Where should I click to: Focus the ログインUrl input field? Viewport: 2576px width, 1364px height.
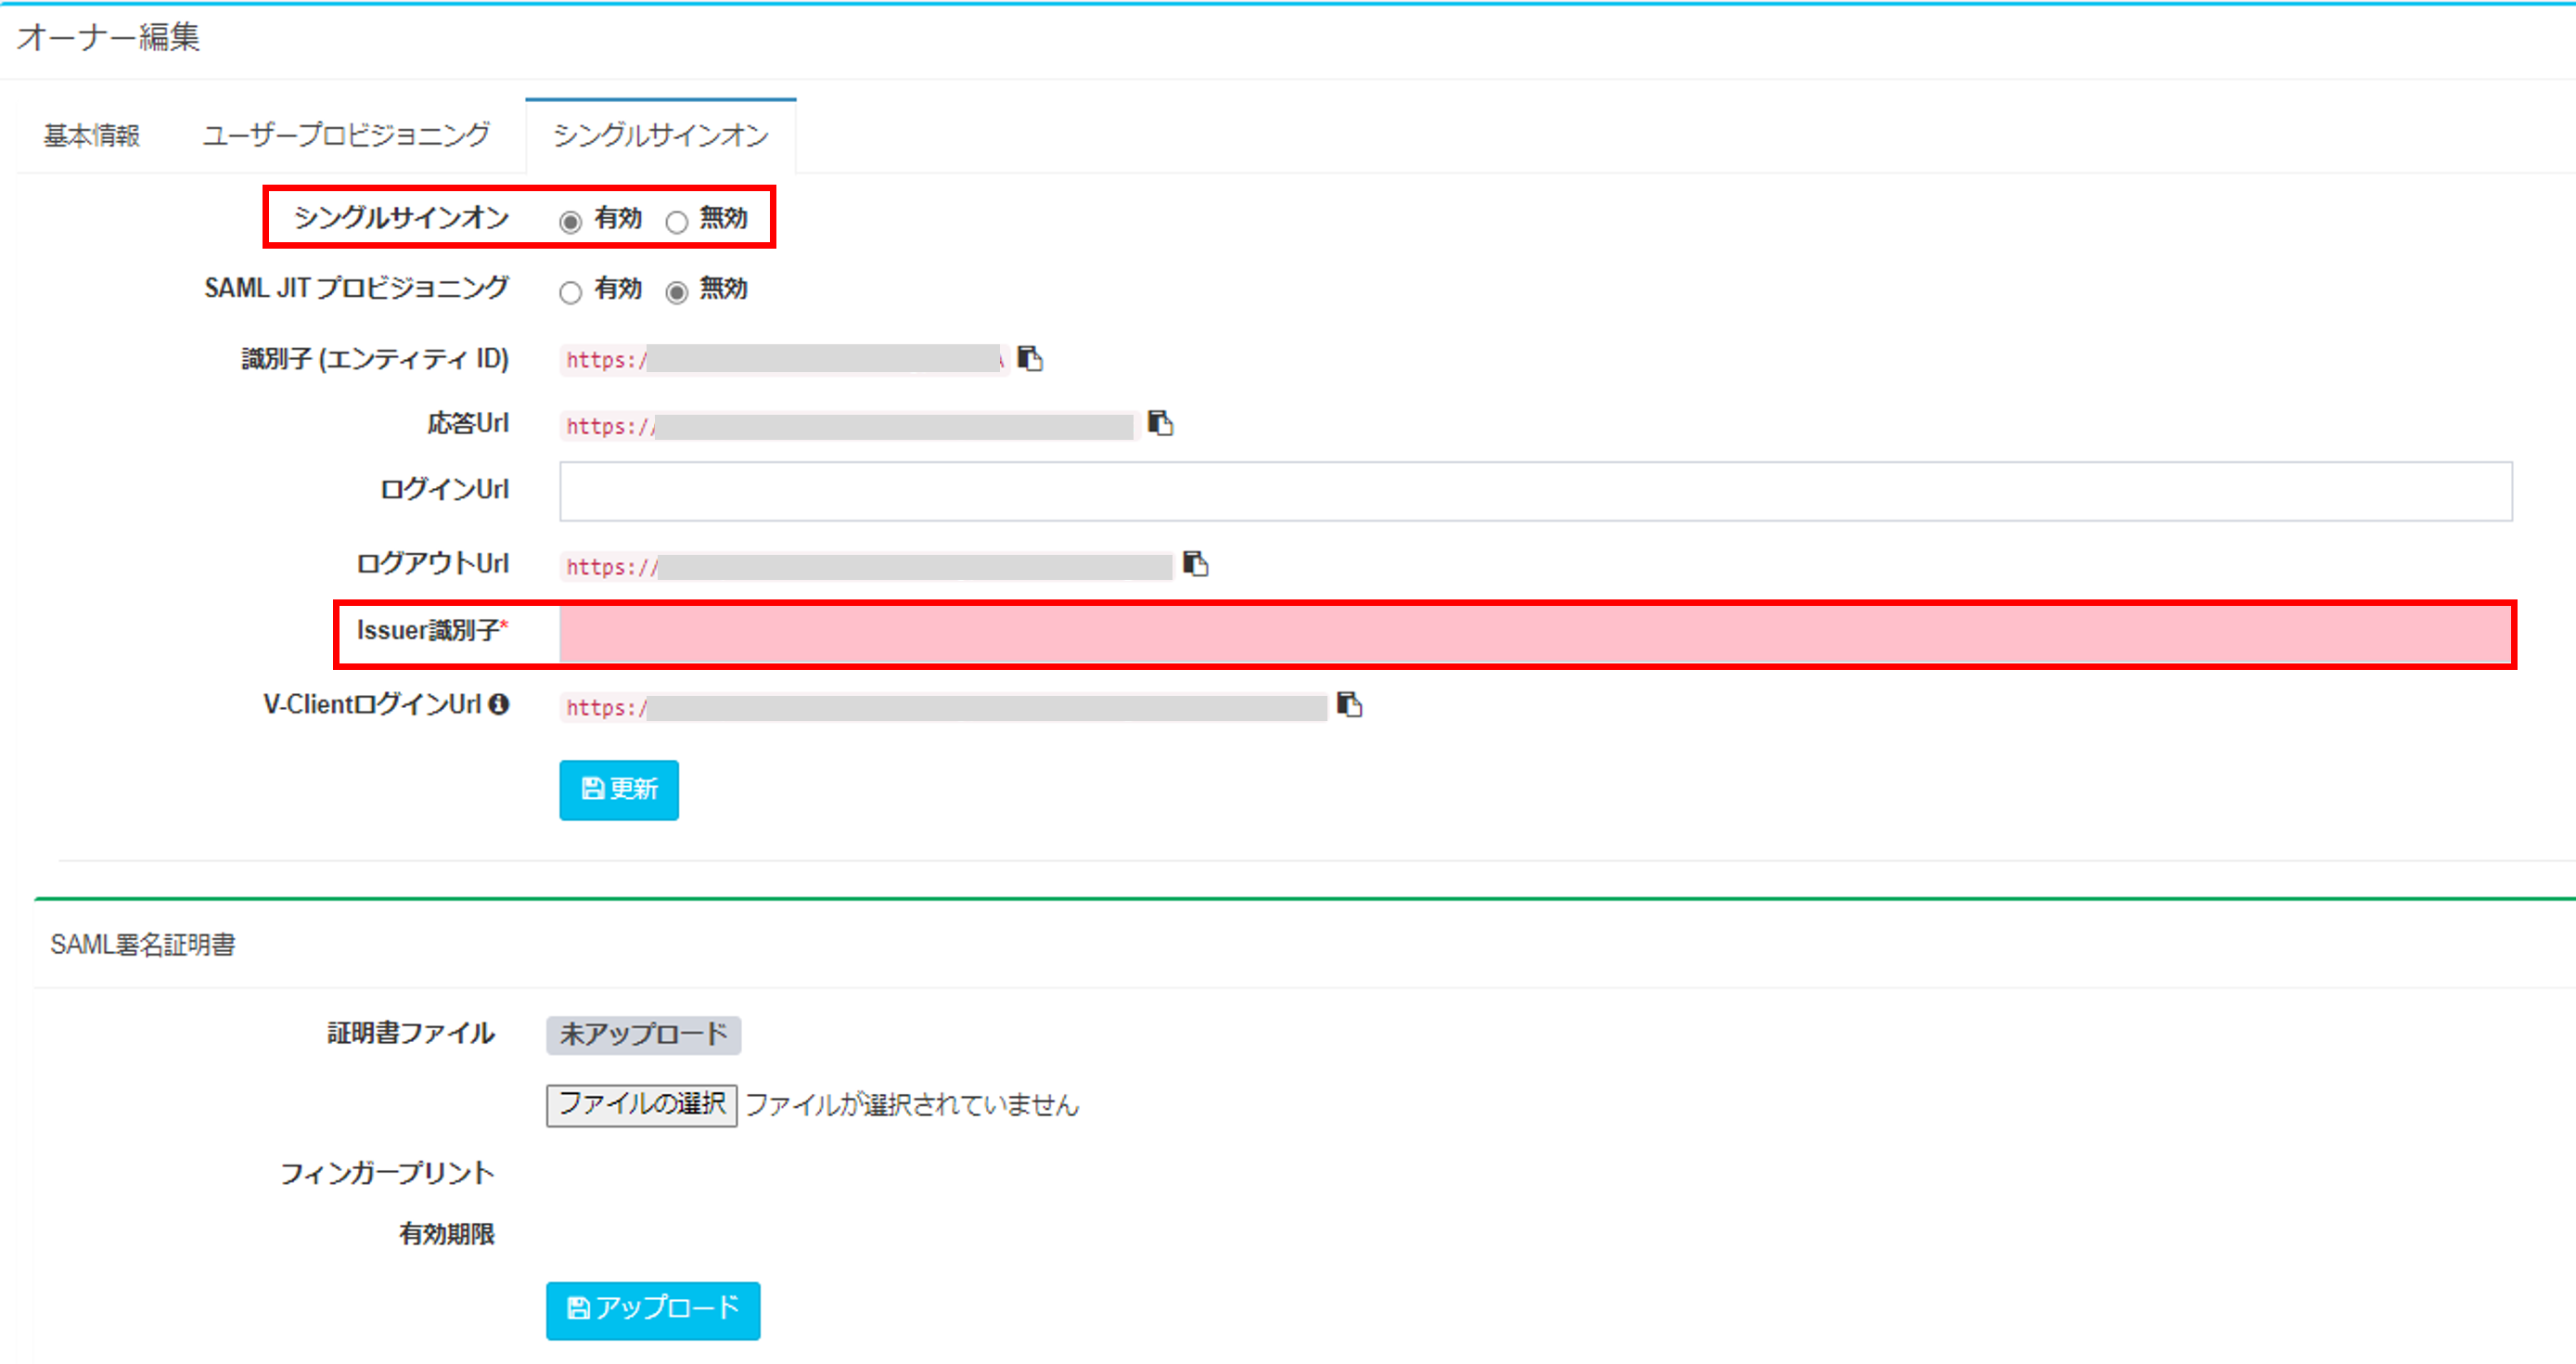1536,491
